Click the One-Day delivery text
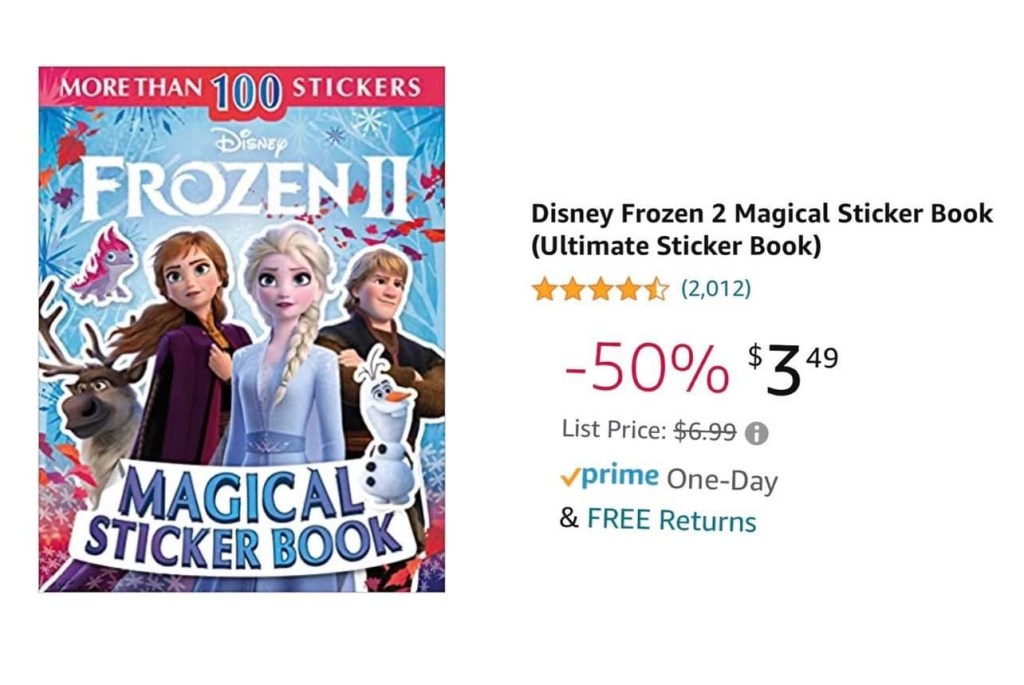 tap(722, 479)
